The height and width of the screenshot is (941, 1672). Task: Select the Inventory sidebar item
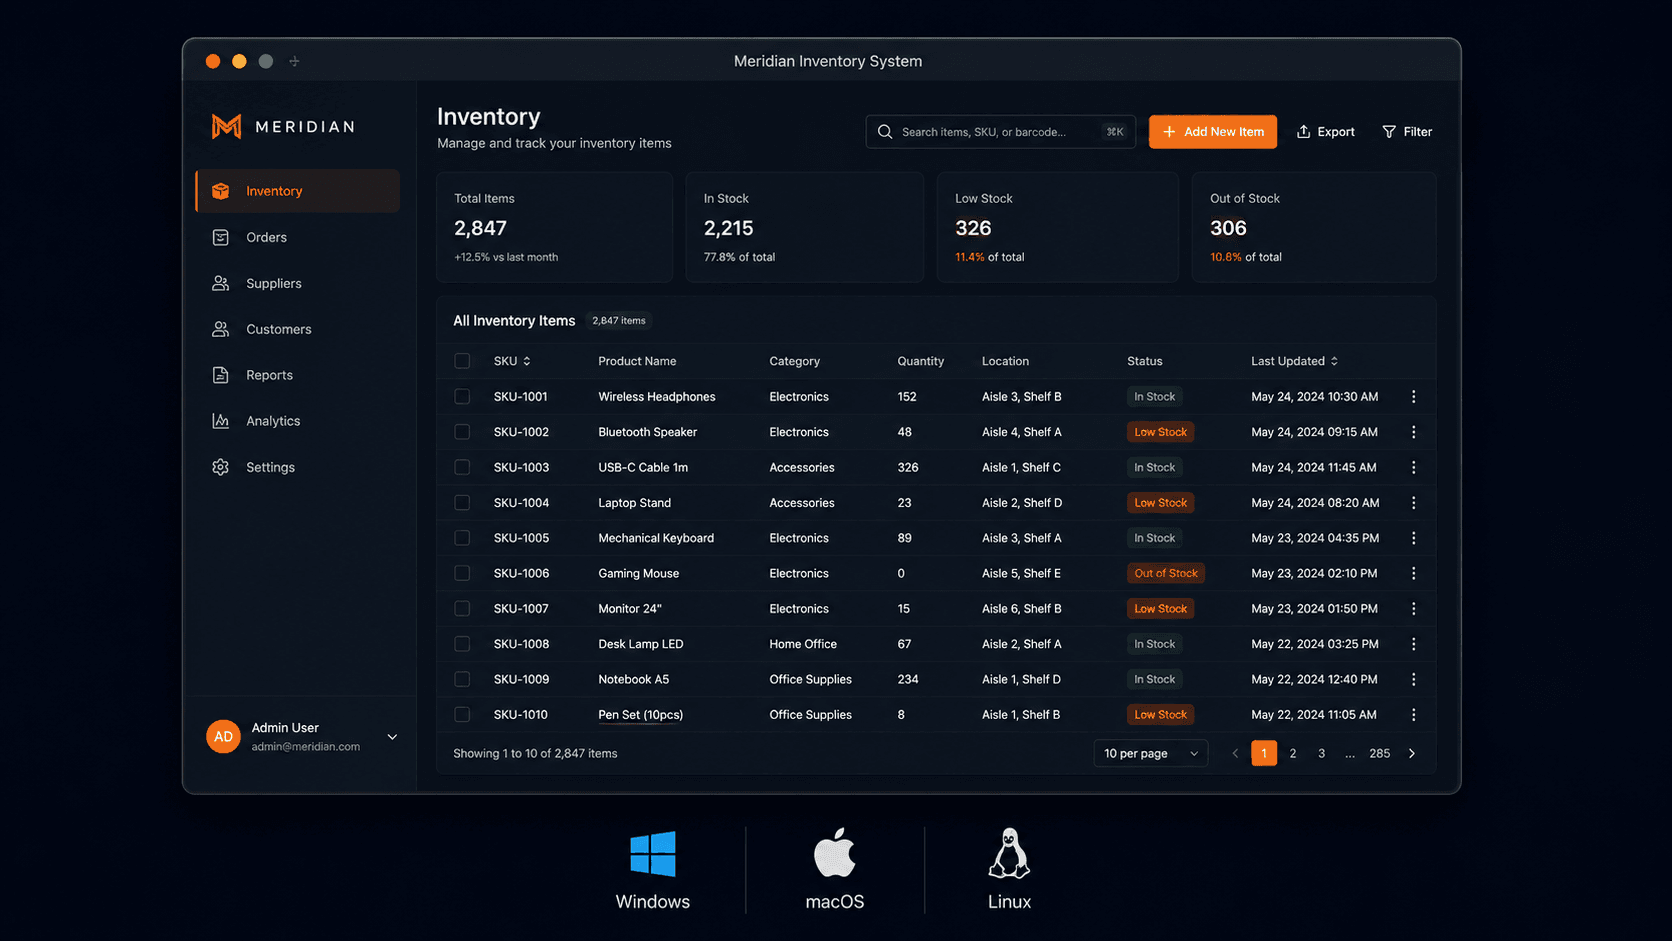point(298,191)
